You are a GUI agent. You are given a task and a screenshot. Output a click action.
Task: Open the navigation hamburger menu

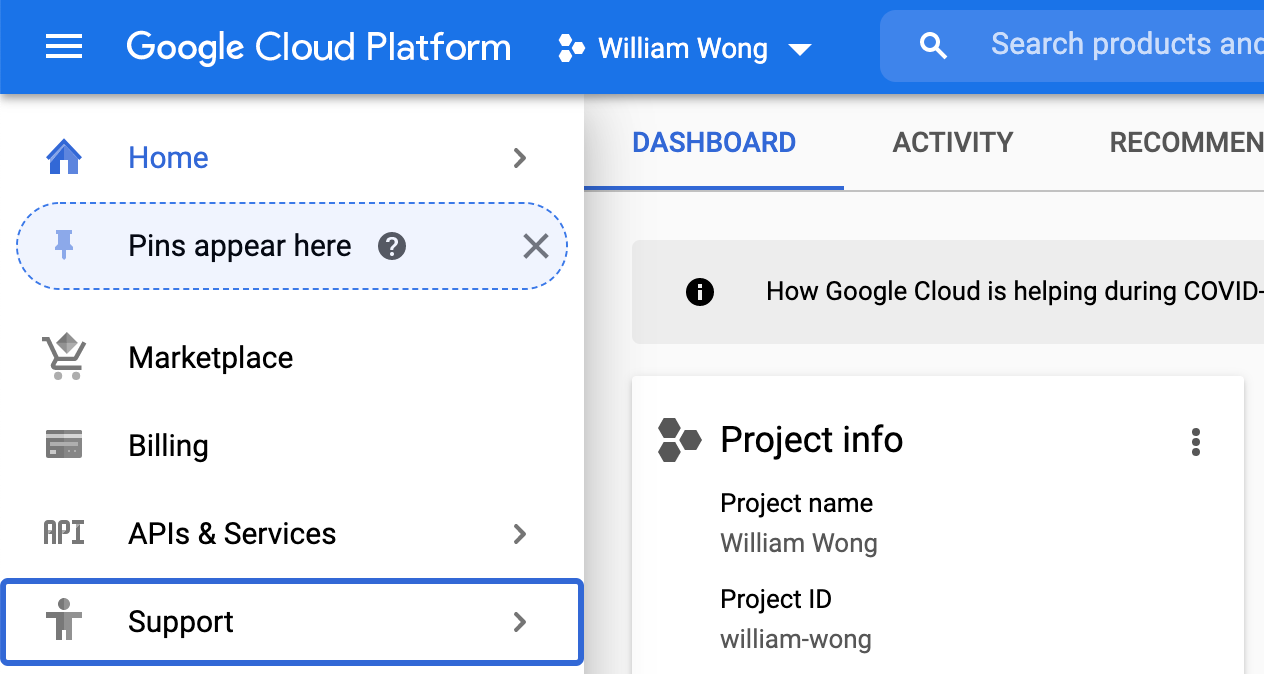64,46
